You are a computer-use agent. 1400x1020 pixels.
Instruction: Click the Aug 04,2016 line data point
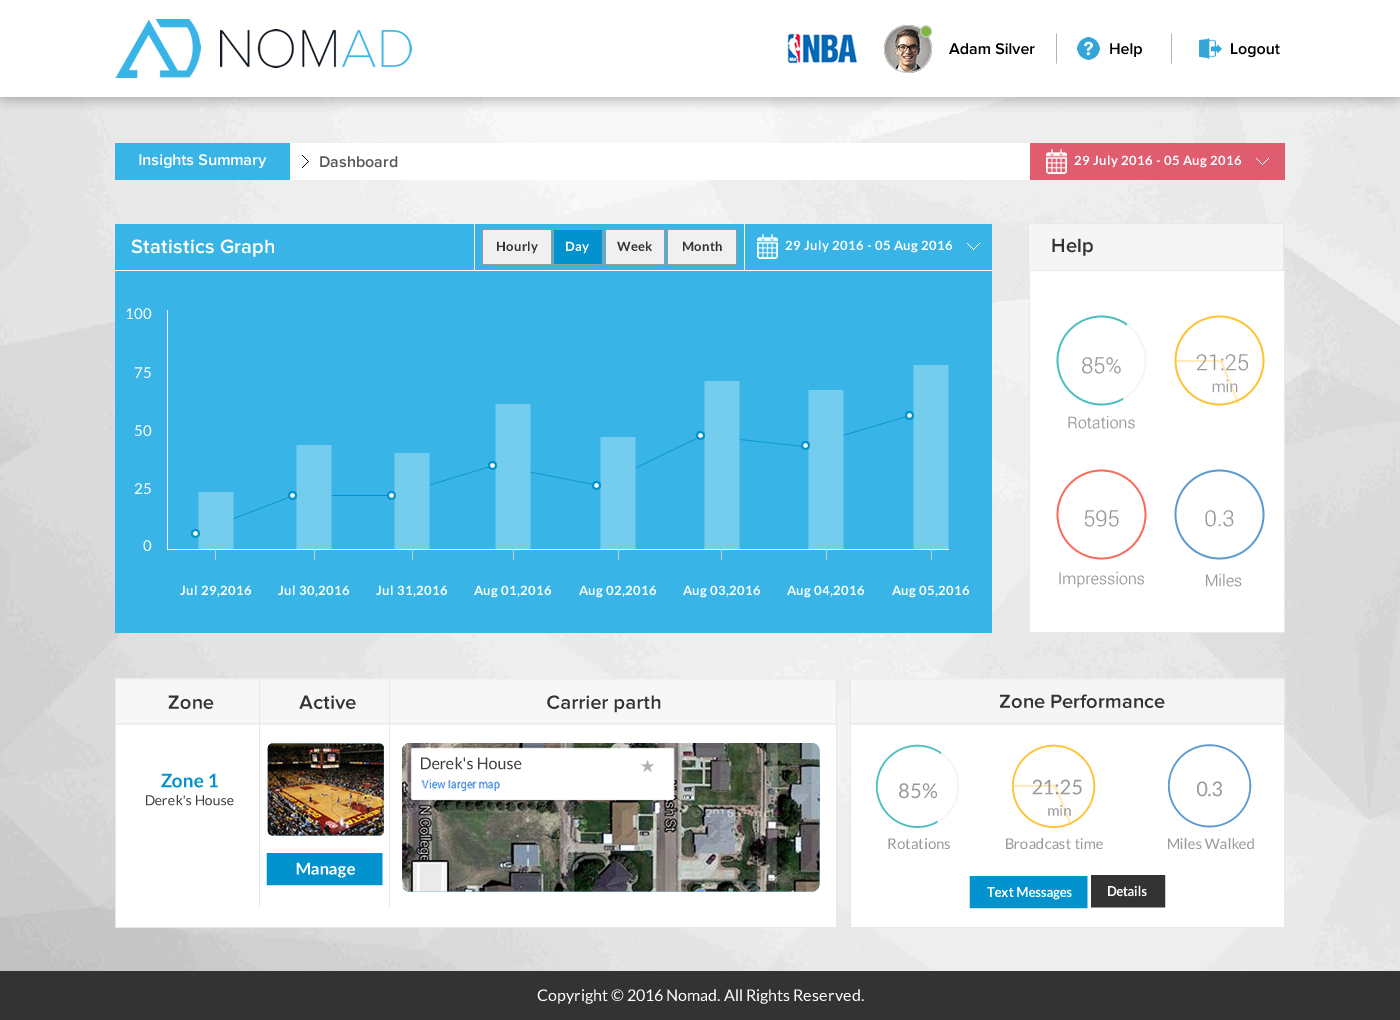(x=805, y=446)
